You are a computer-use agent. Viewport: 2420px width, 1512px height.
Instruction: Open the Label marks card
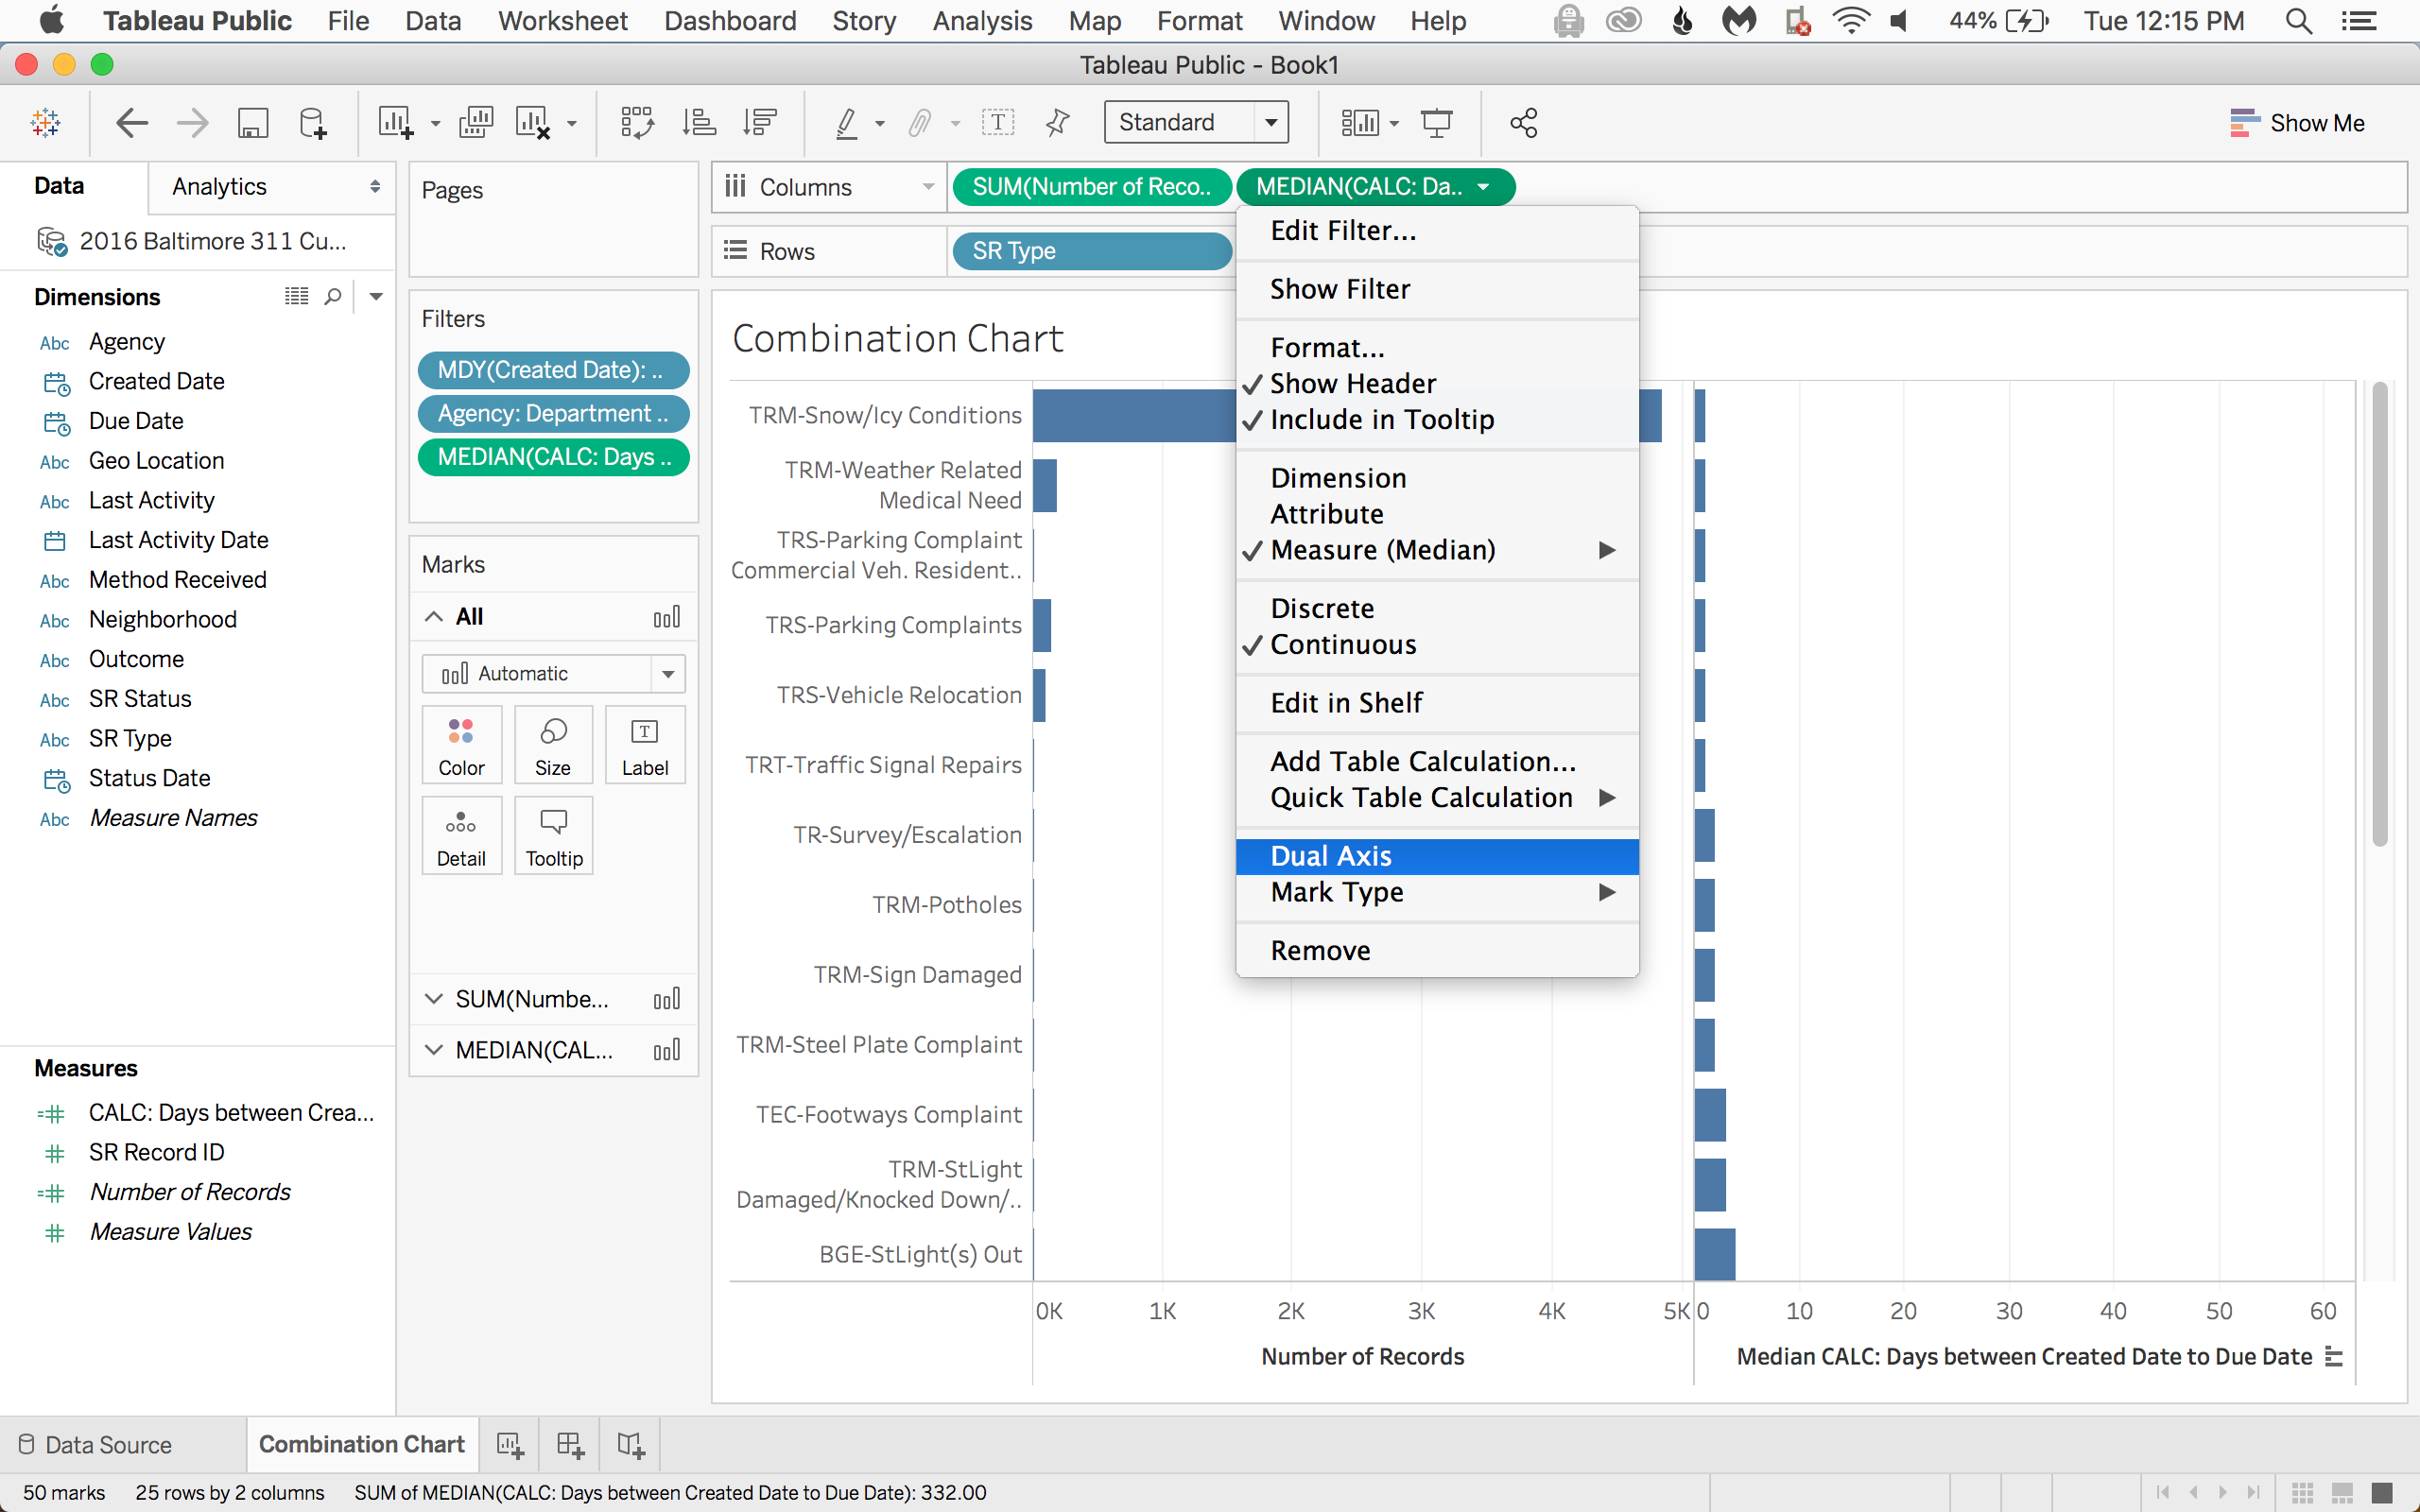click(645, 746)
